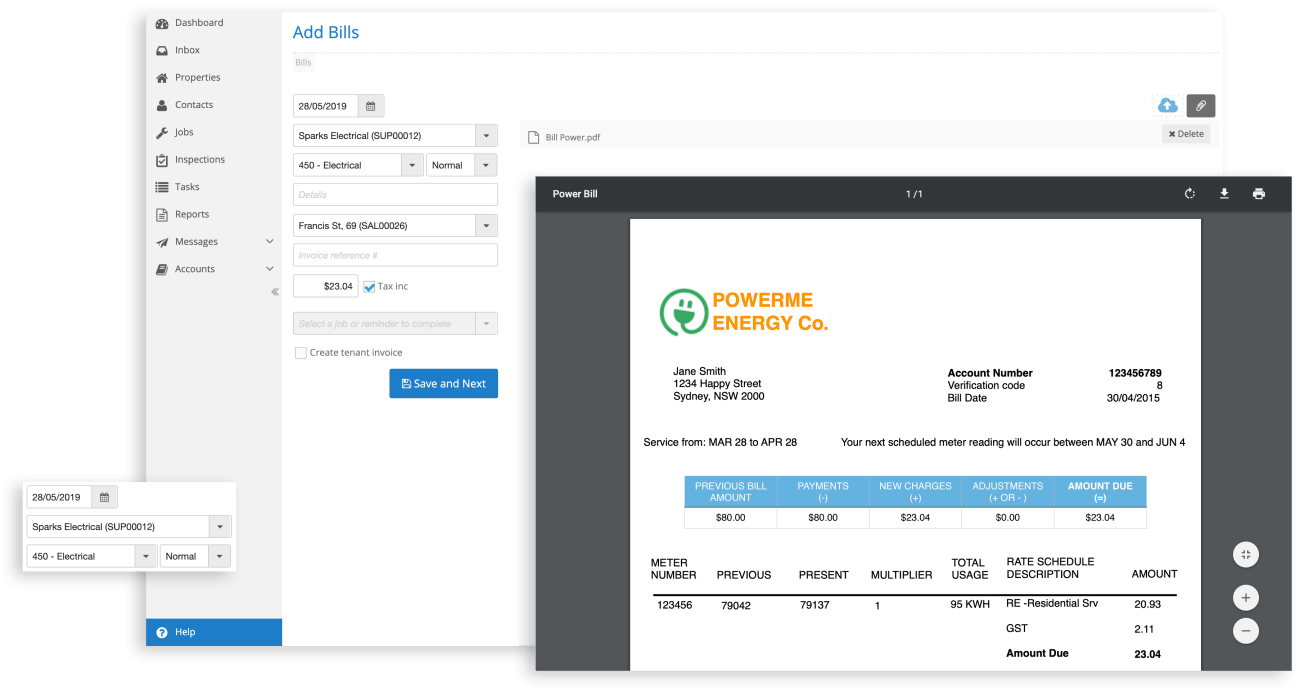Delete the Bill Power.pdf attachment

click(1185, 134)
